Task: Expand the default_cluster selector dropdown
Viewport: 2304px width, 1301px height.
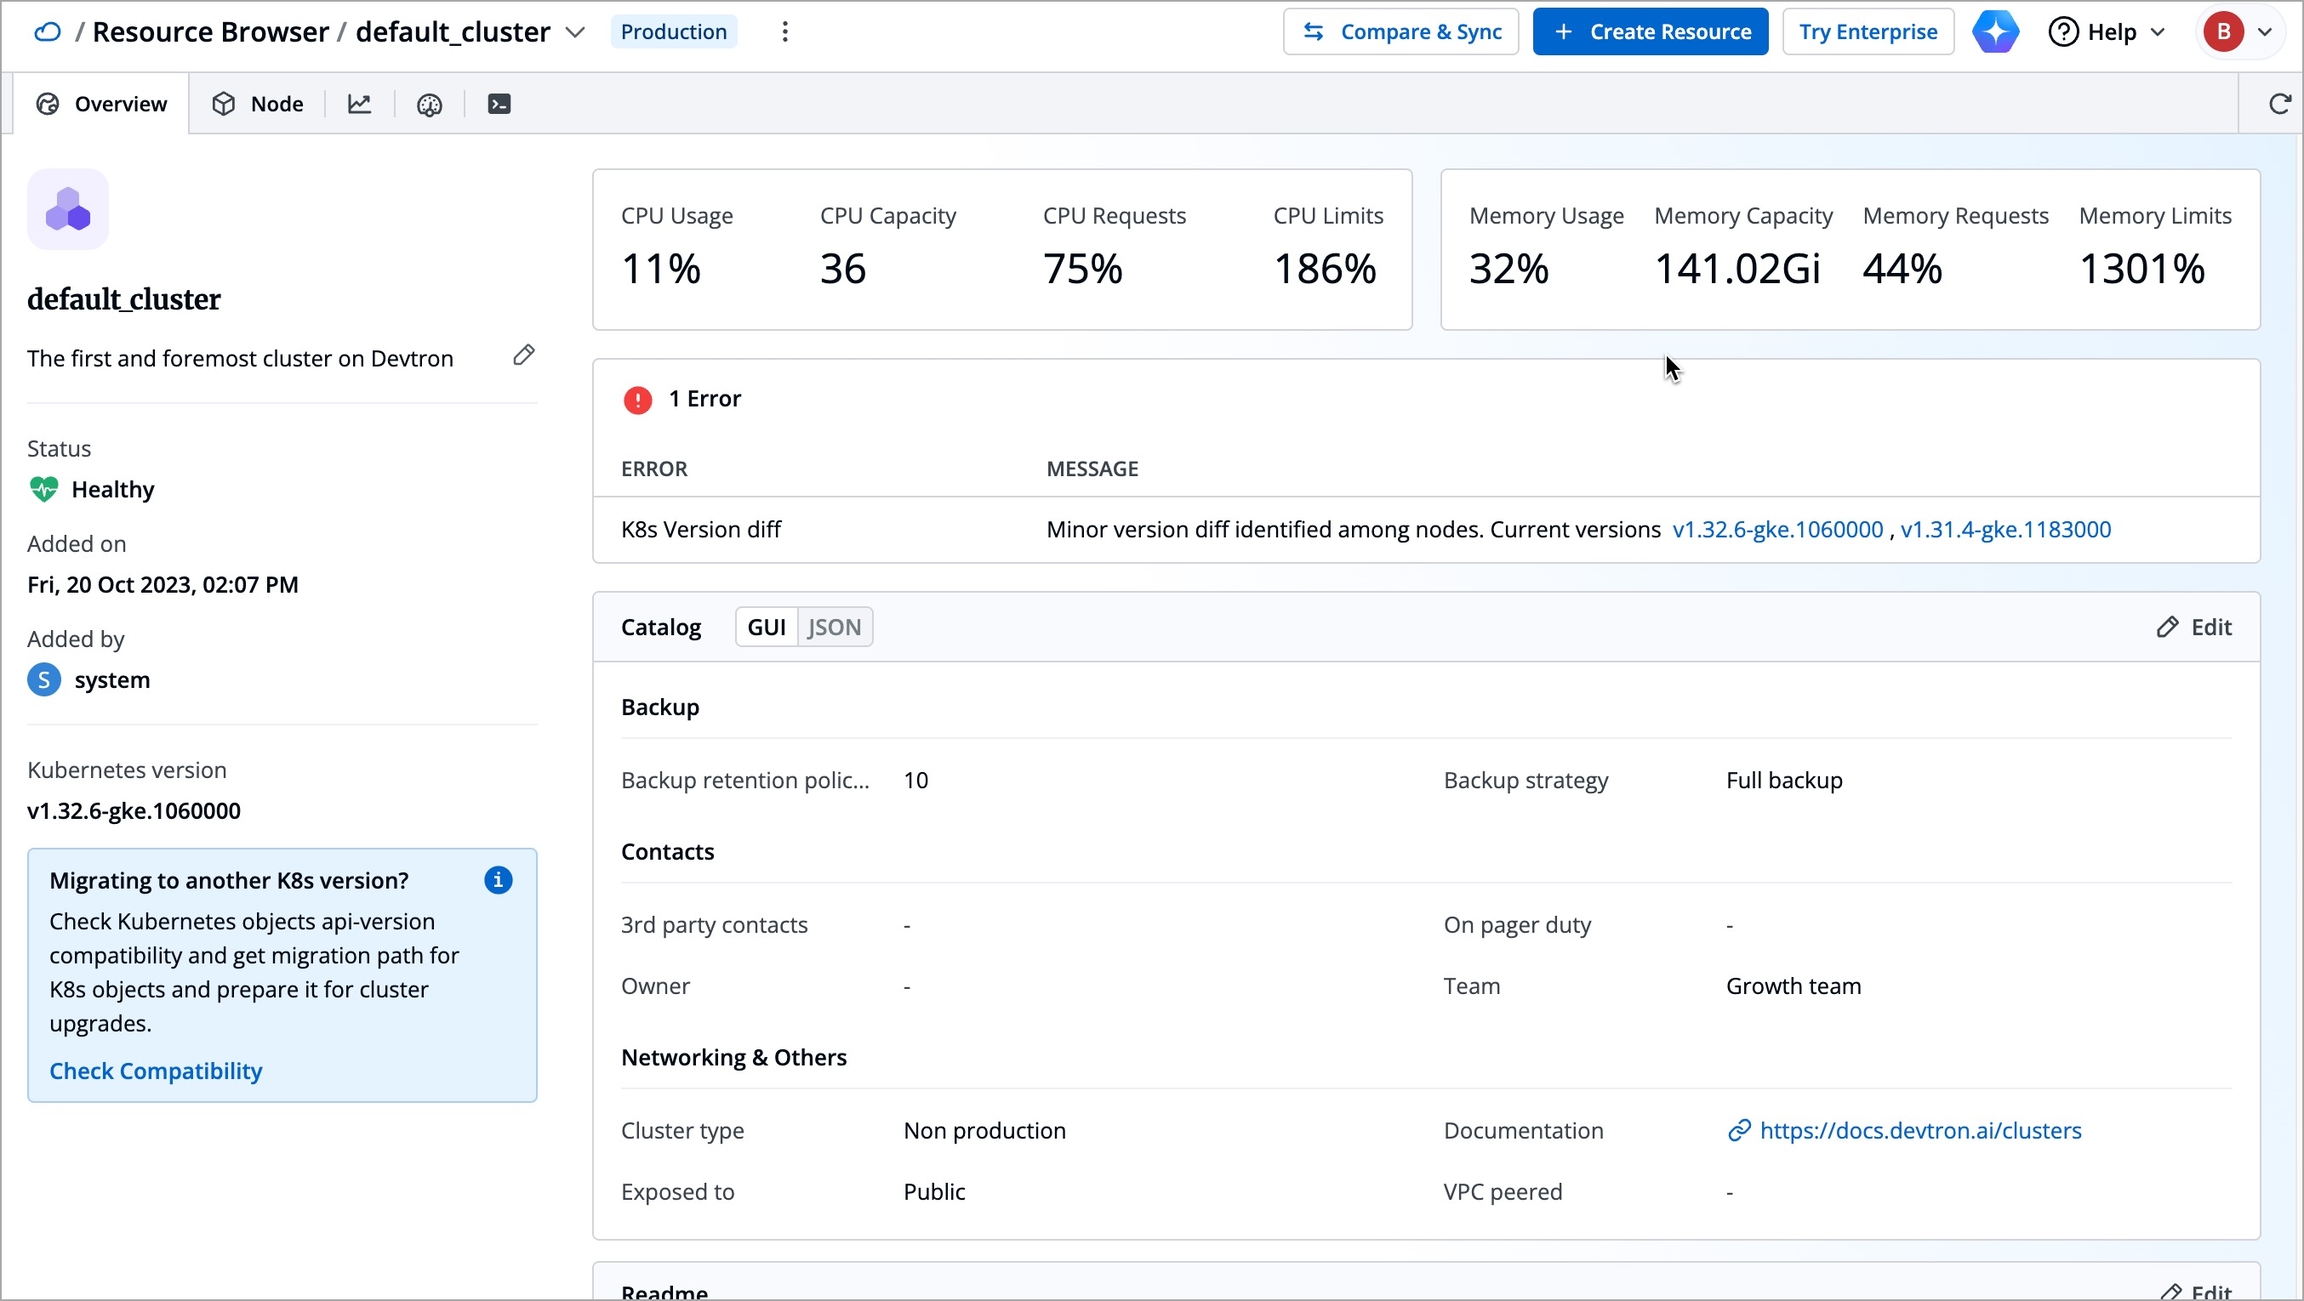Action: click(x=575, y=32)
